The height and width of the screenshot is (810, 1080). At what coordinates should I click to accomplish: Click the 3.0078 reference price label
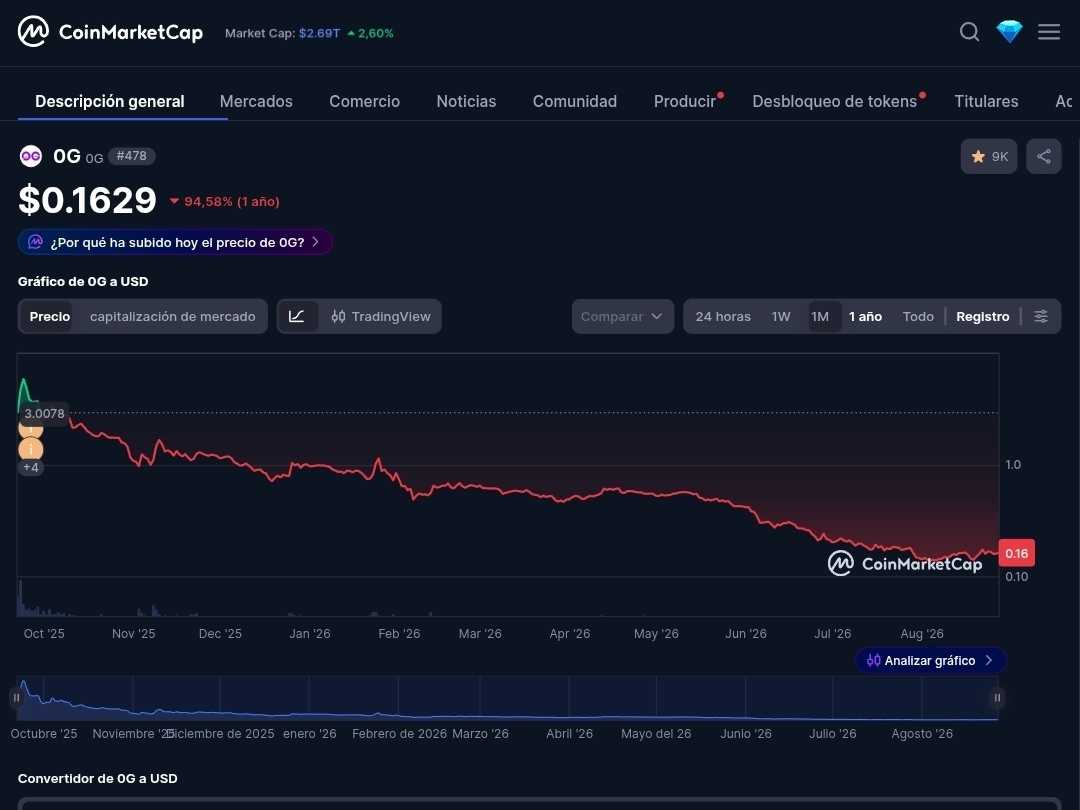point(44,413)
